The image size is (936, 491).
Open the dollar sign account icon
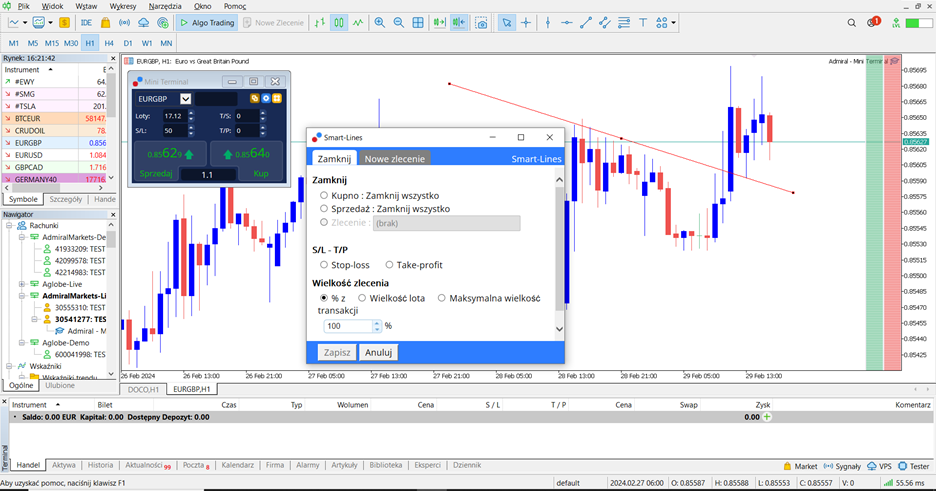64,23
